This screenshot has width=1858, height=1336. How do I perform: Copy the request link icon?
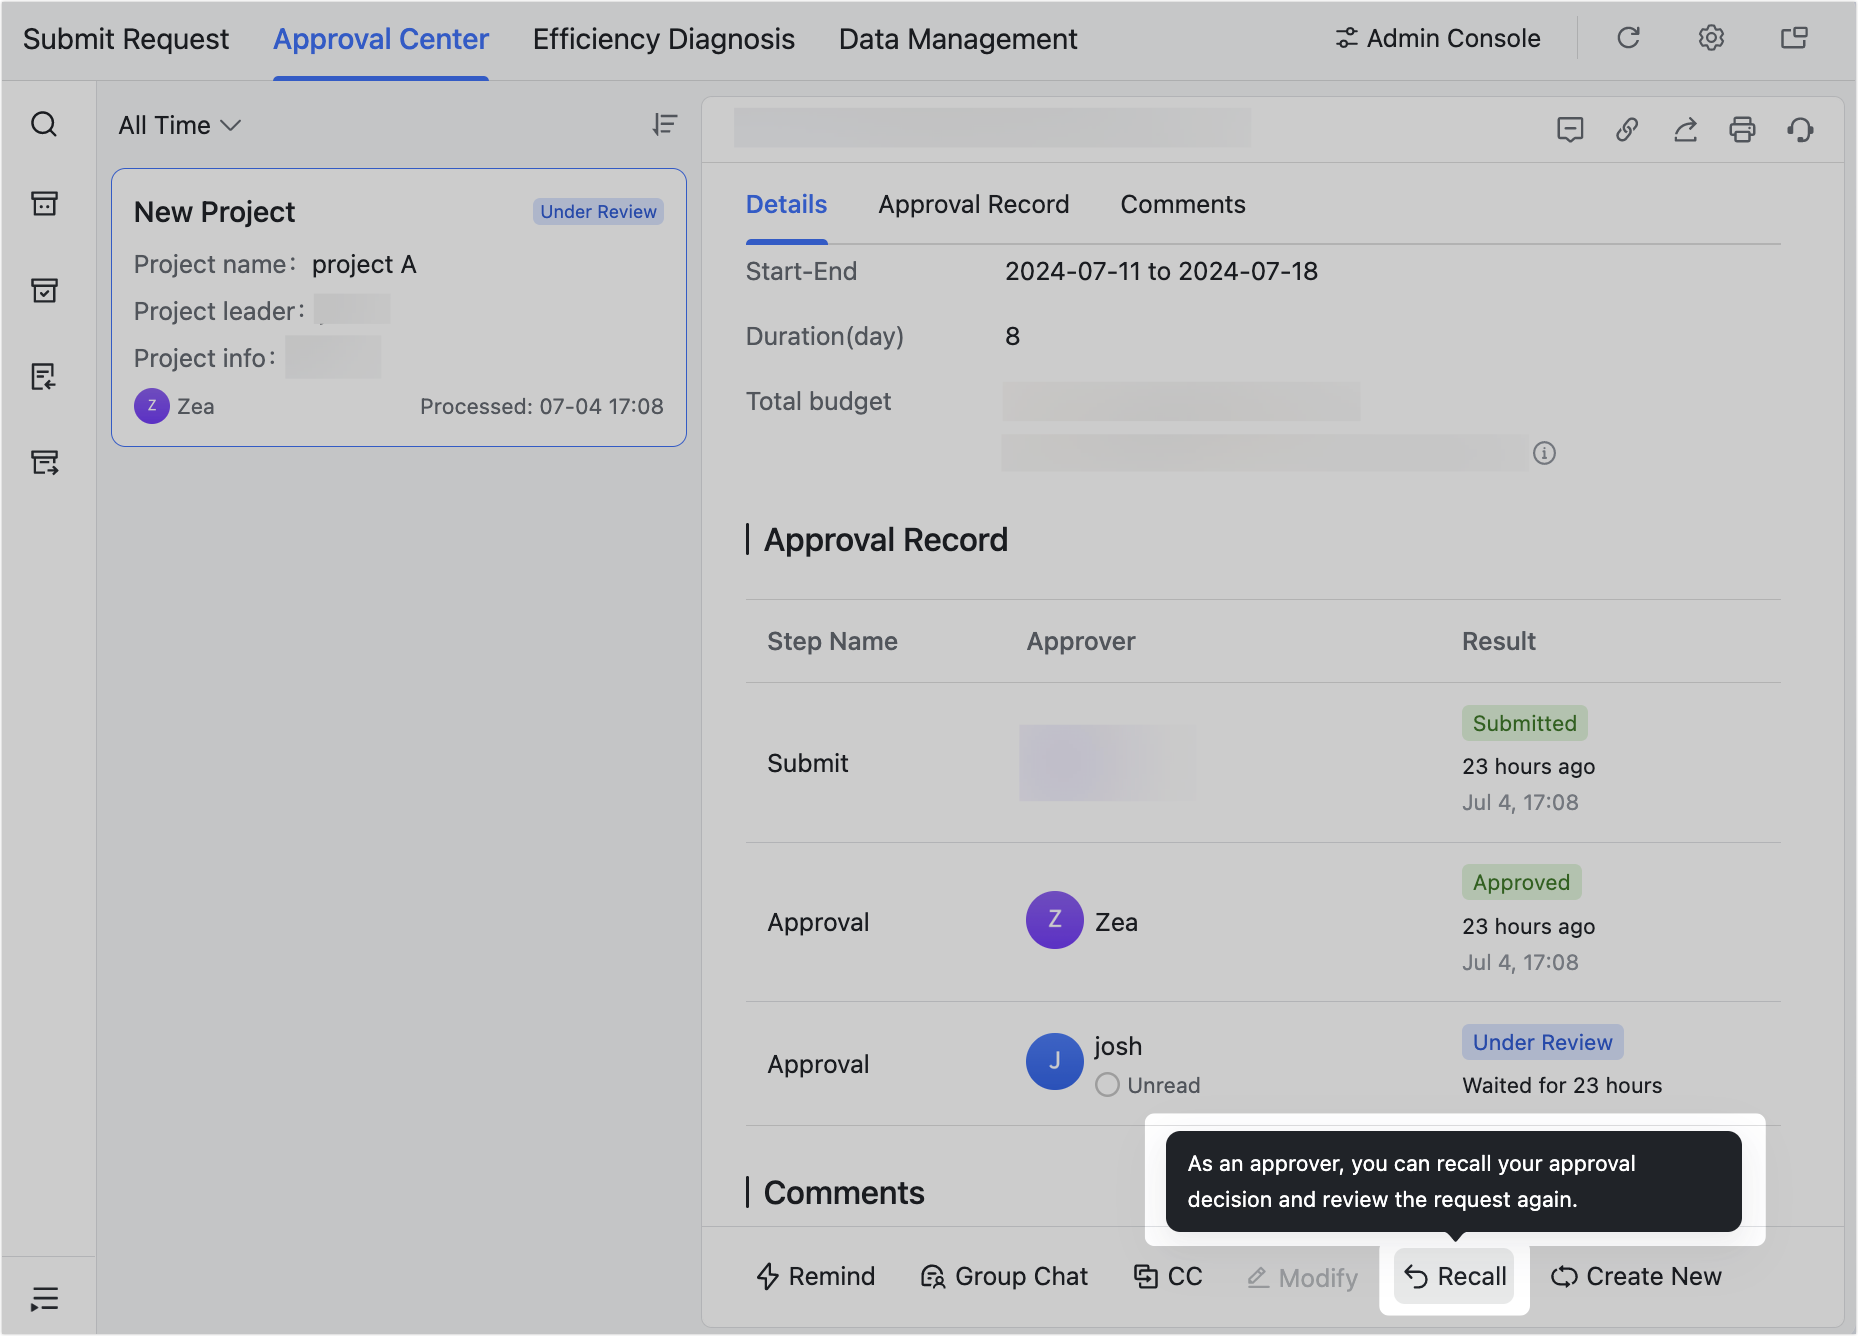[1627, 129]
